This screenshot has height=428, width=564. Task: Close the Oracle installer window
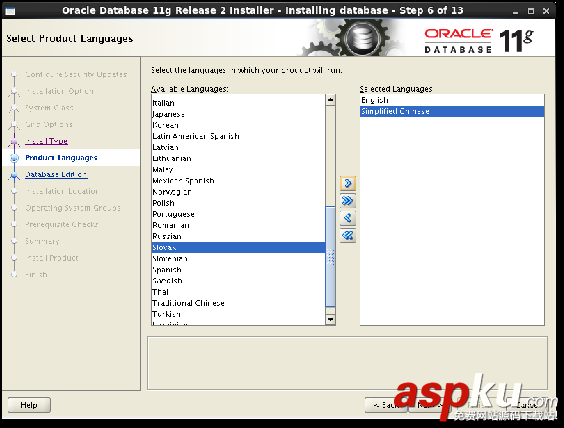tap(546, 11)
